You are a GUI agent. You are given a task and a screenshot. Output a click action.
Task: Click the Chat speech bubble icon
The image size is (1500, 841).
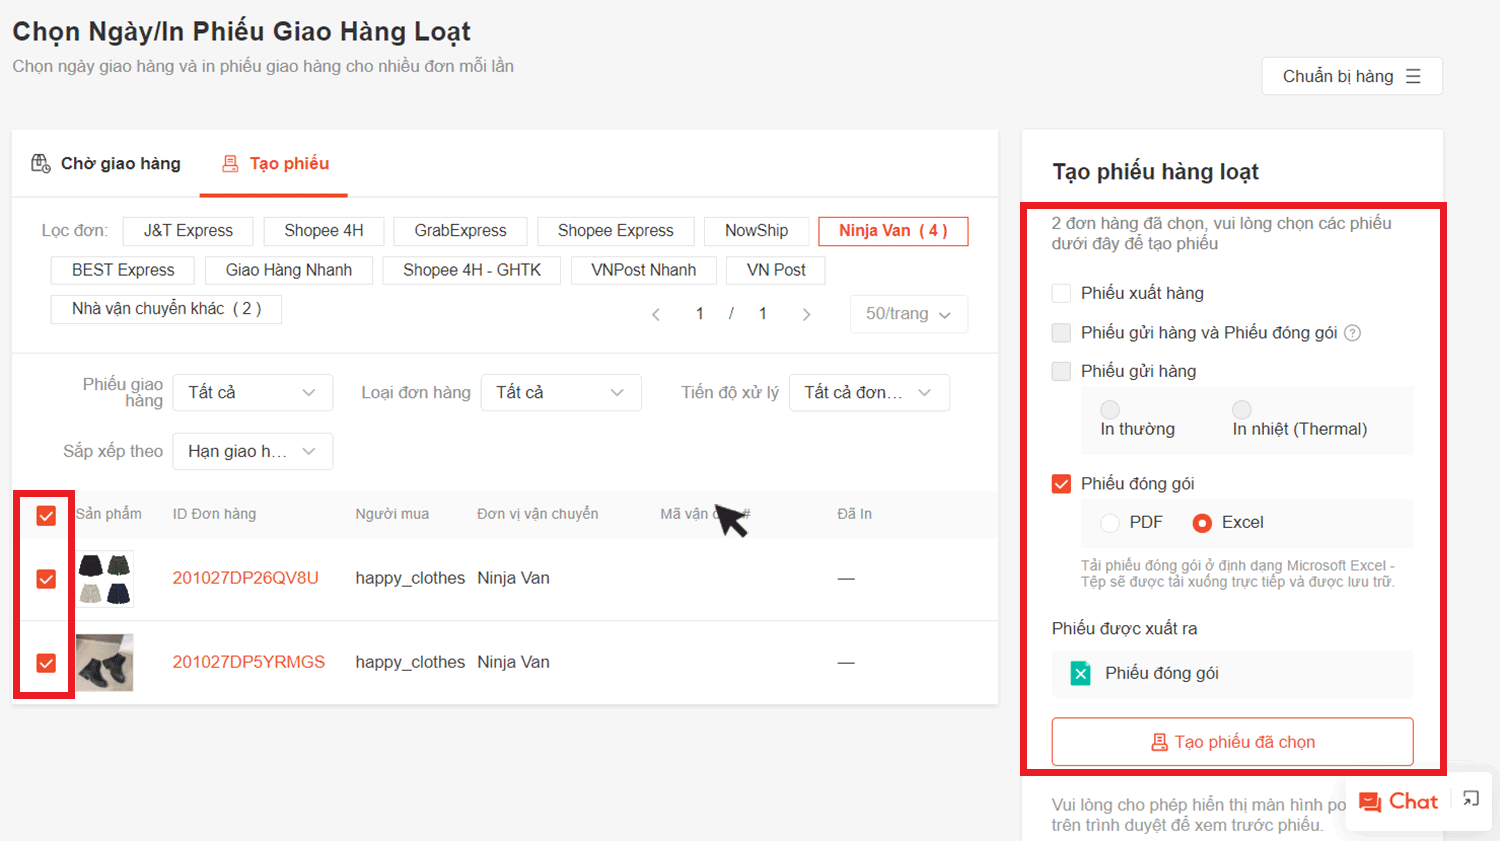click(1370, 802)
